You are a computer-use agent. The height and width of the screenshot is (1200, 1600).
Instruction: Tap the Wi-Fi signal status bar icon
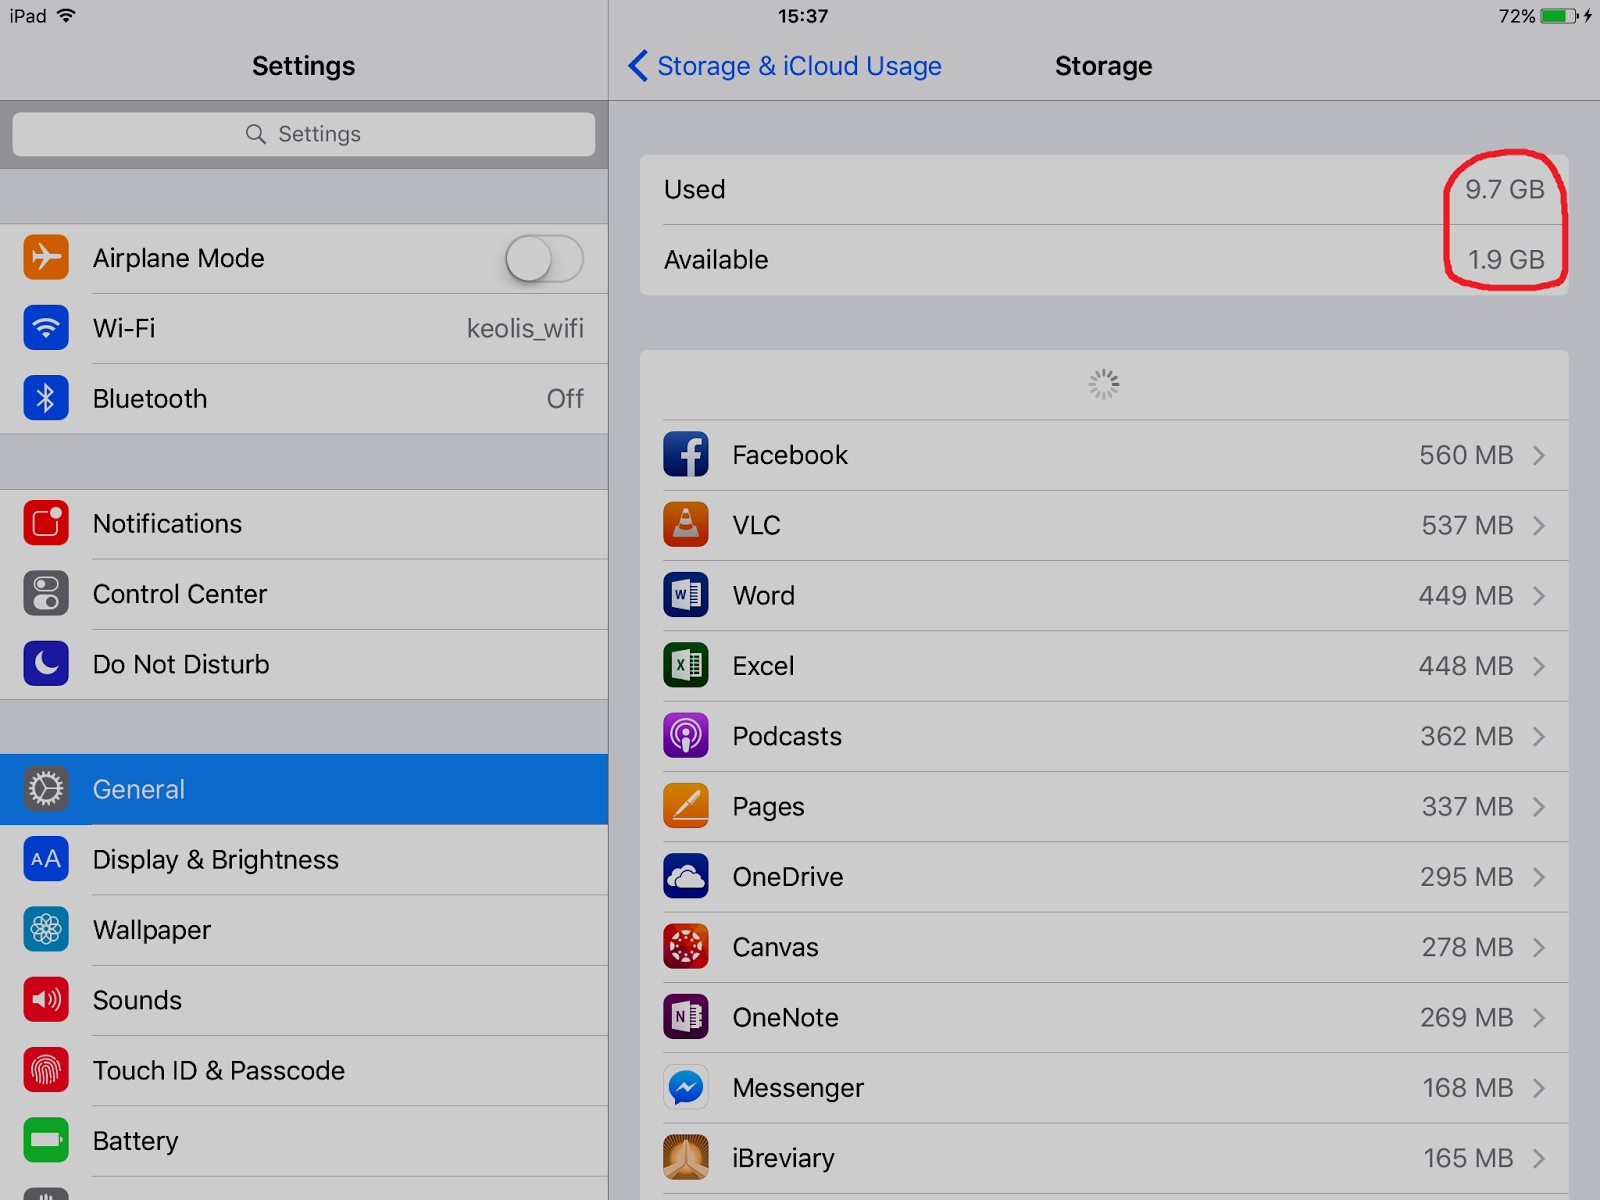pos(67,15)
